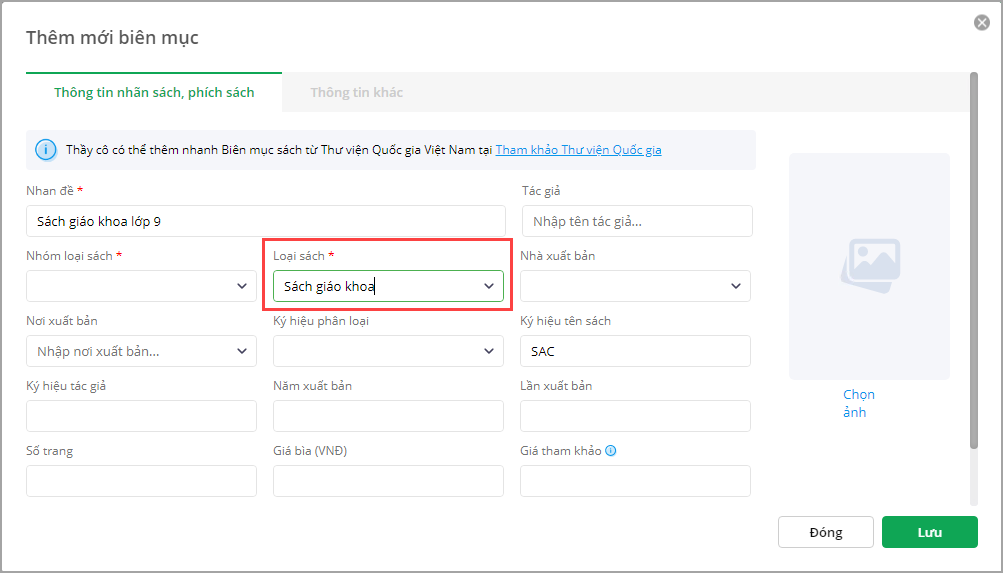Click the Giá bìa (VNĐ) field

388,481
